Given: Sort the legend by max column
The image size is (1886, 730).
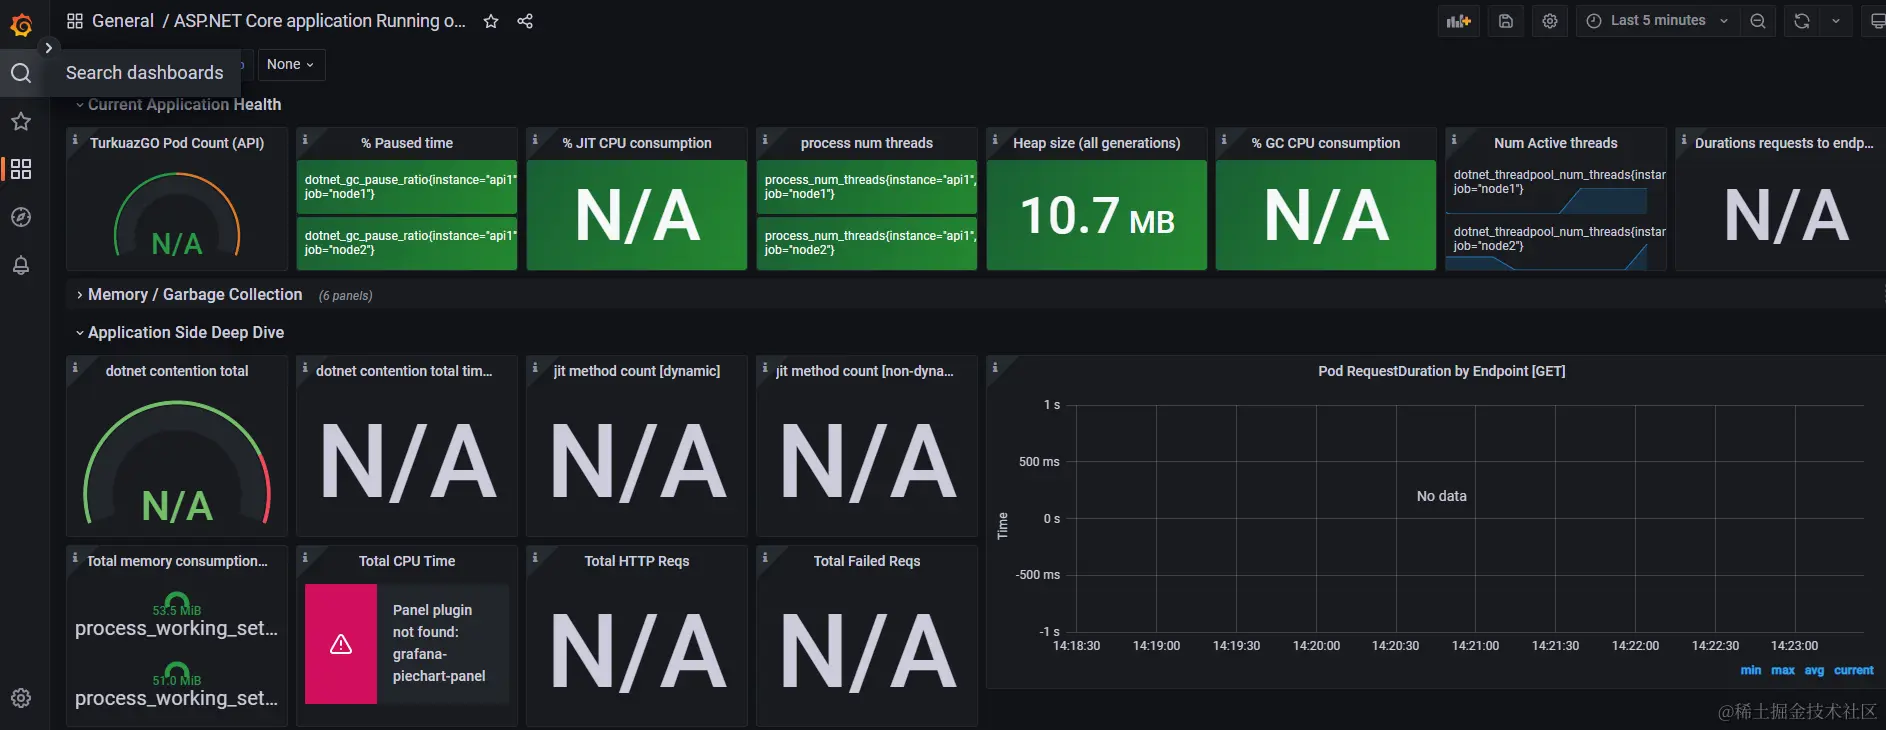Looking at the screenshot, I should click(x=1783, y=671).
